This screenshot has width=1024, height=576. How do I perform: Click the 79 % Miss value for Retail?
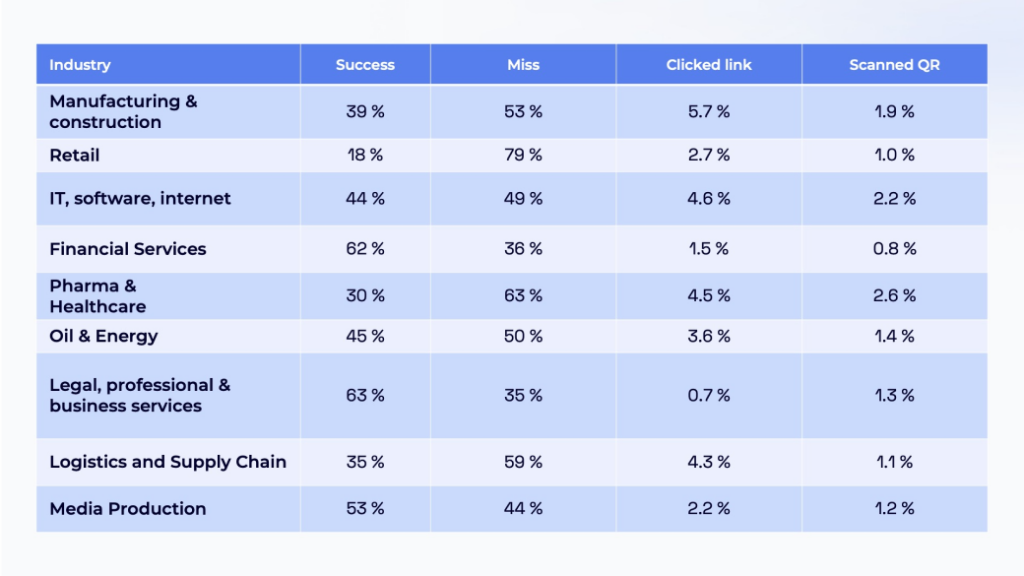(523, 155)
